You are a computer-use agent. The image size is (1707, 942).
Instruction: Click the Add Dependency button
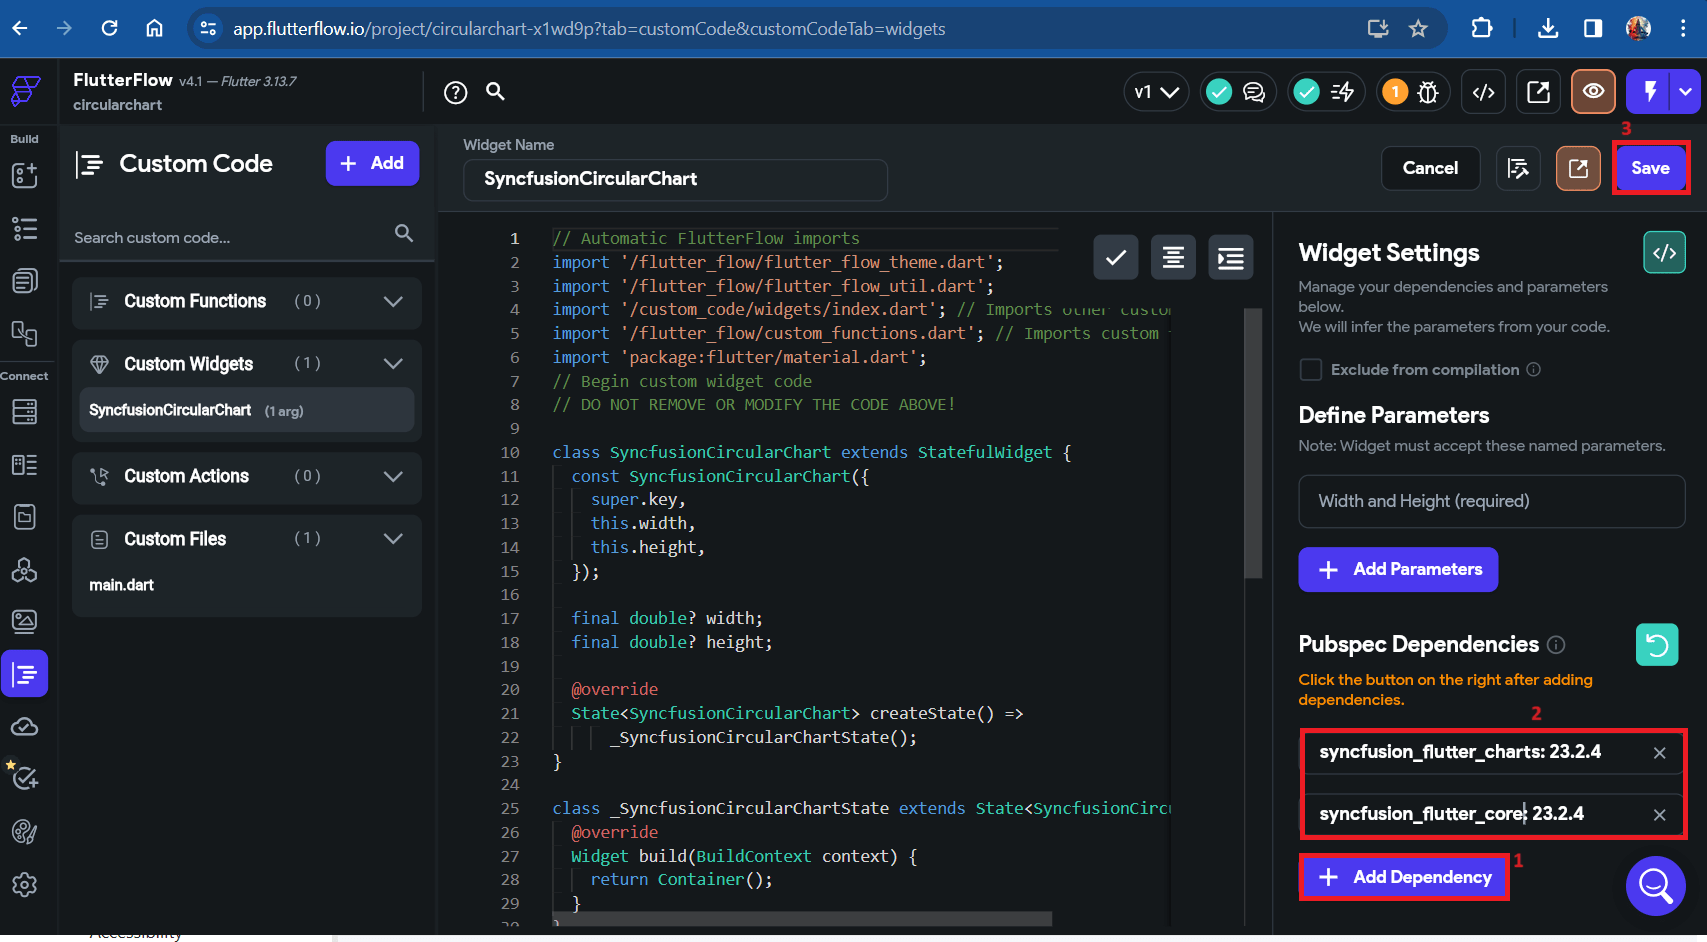[x=1404, y=877]
